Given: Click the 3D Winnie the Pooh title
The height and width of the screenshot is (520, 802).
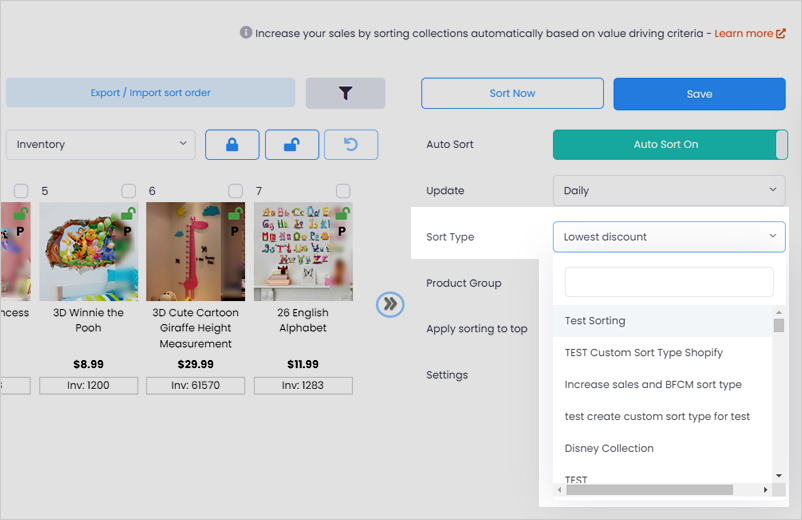Looking at the screenshot, I should click(x=88, y=320).
